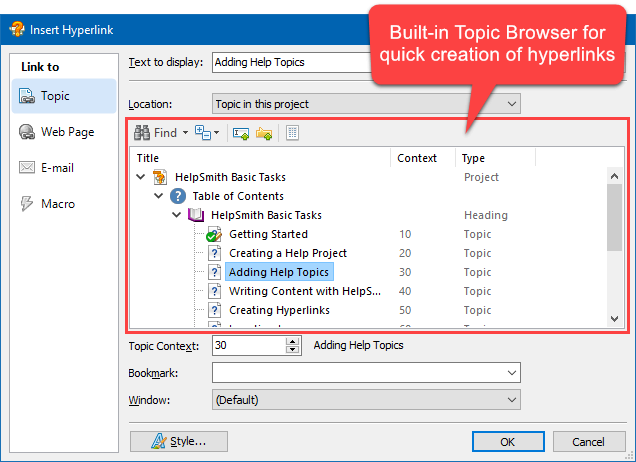Click context value 40 in the list

coord(405,291)
